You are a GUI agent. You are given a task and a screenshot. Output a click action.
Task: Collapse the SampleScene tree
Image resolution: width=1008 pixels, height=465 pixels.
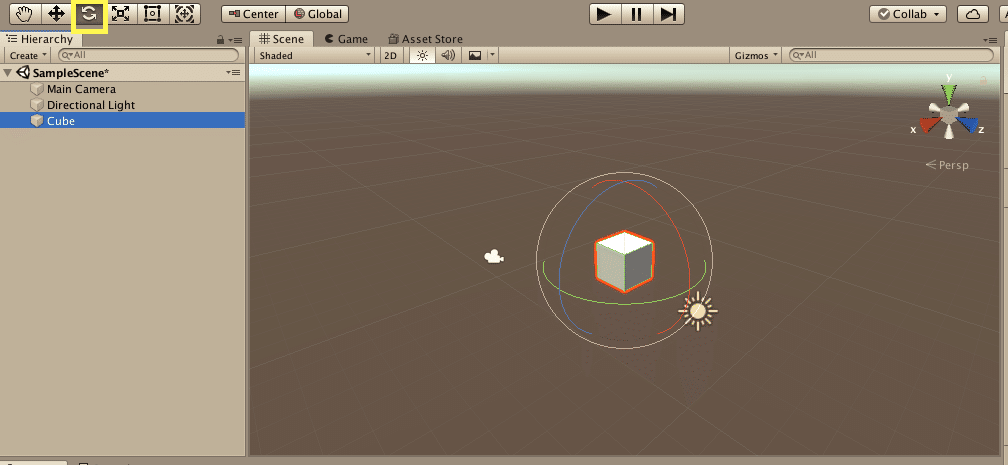pos(8,73)
